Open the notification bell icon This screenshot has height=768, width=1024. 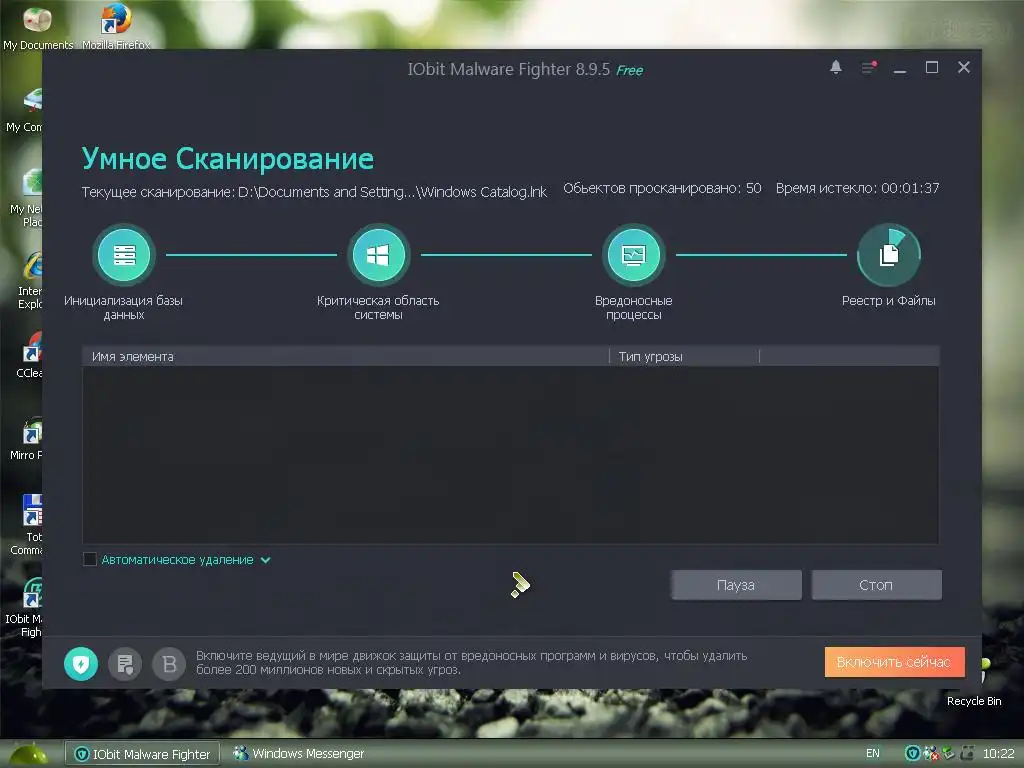835,67
